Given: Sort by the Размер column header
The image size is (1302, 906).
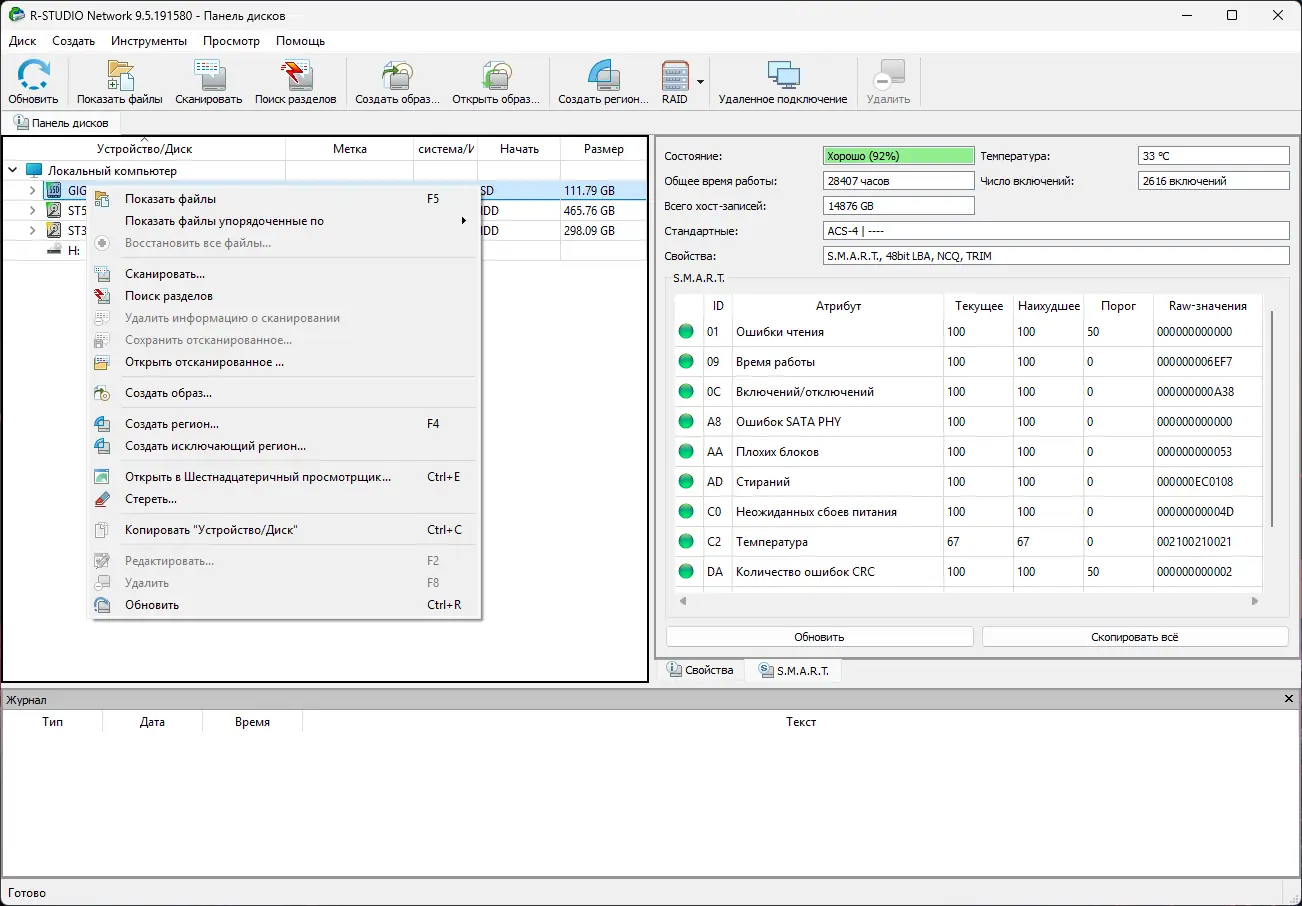Looking at the screenshot, I should coord(604,149).
